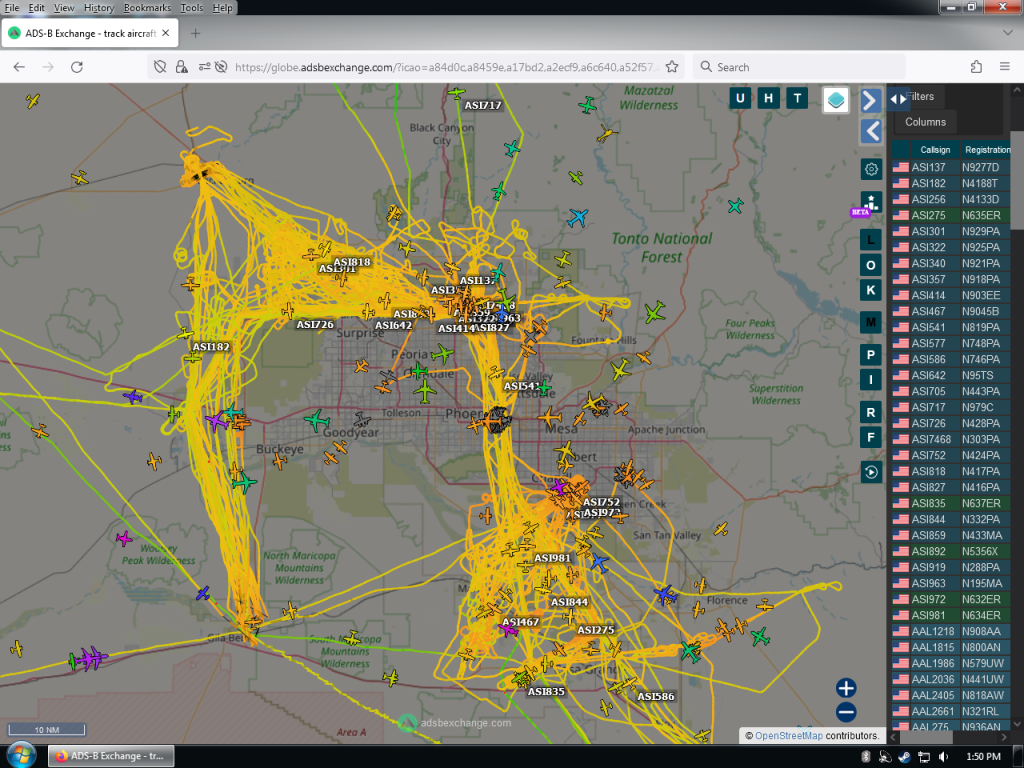Toggle the L labels button
Viewport: 1024px width, 768px height.
coord(871,240)
